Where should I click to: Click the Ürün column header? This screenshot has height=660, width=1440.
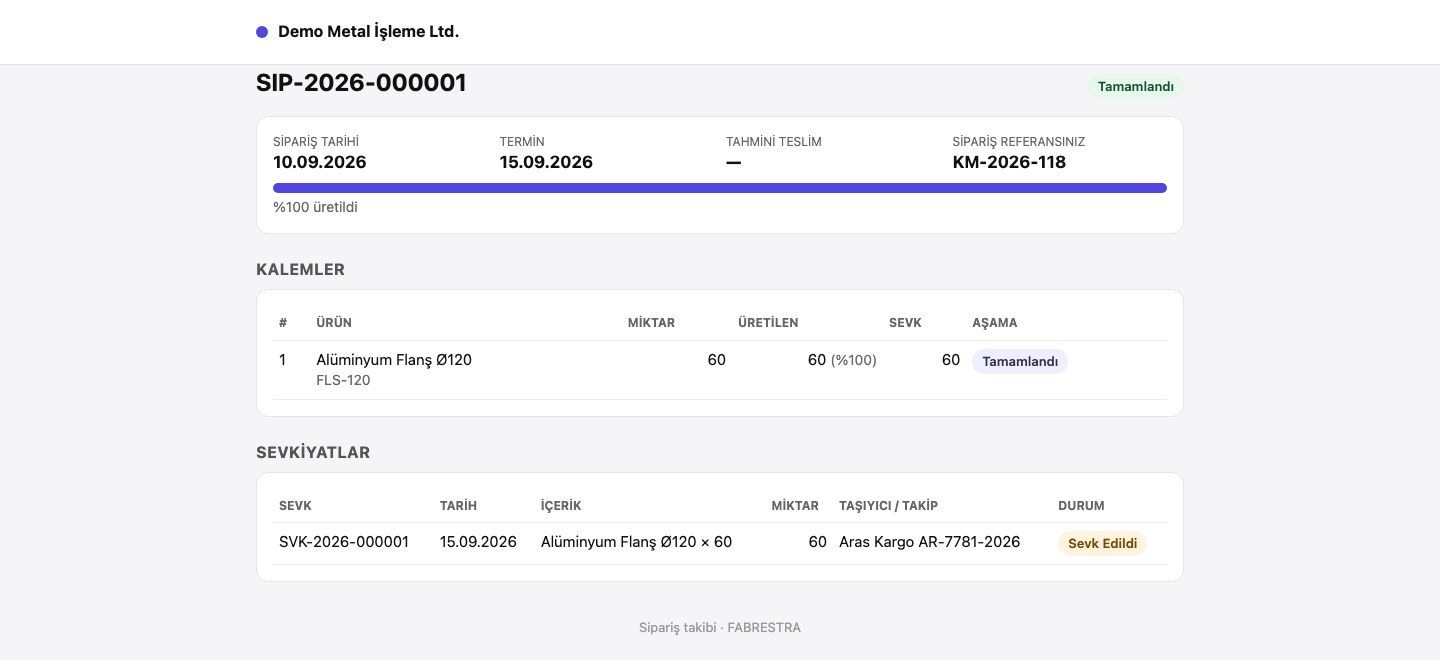[334, 323]
